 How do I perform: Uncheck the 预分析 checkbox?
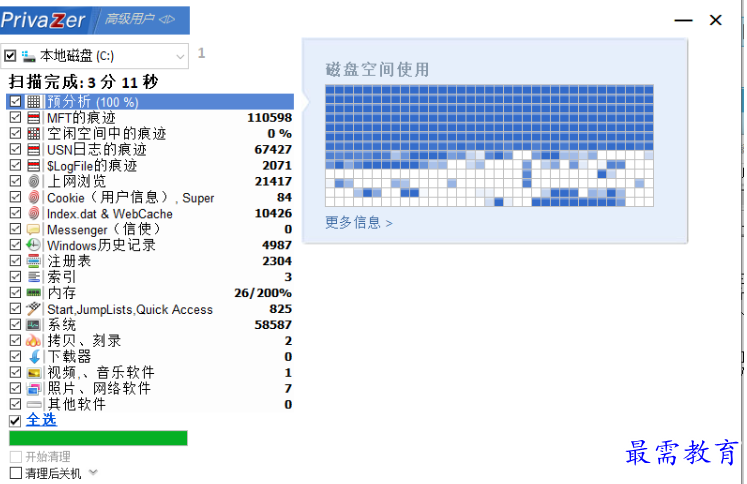(x=15, y=101)
